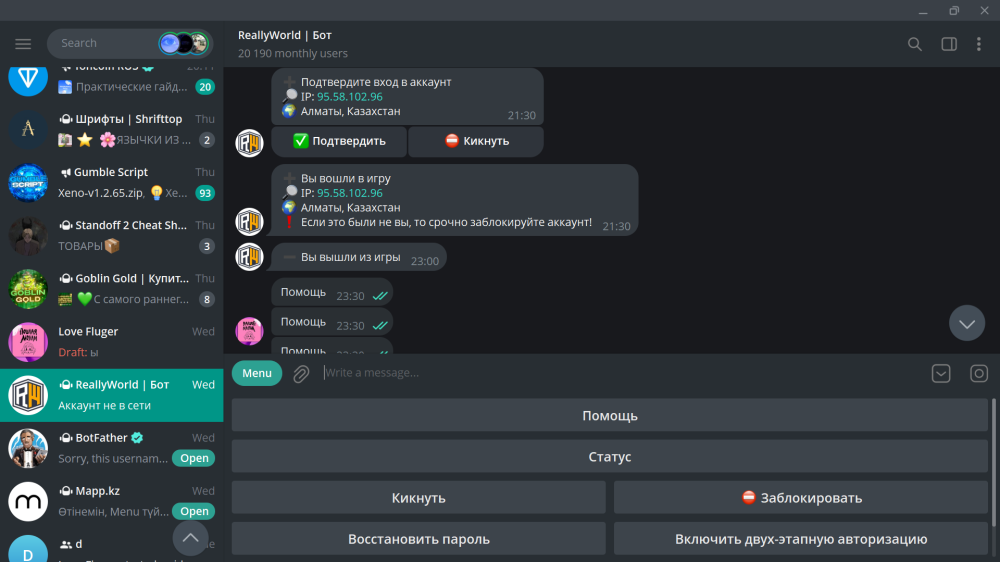Open the IP link in Вы вошли message
The height and width of the screenshot is (562, 1000).
[349, 193]
